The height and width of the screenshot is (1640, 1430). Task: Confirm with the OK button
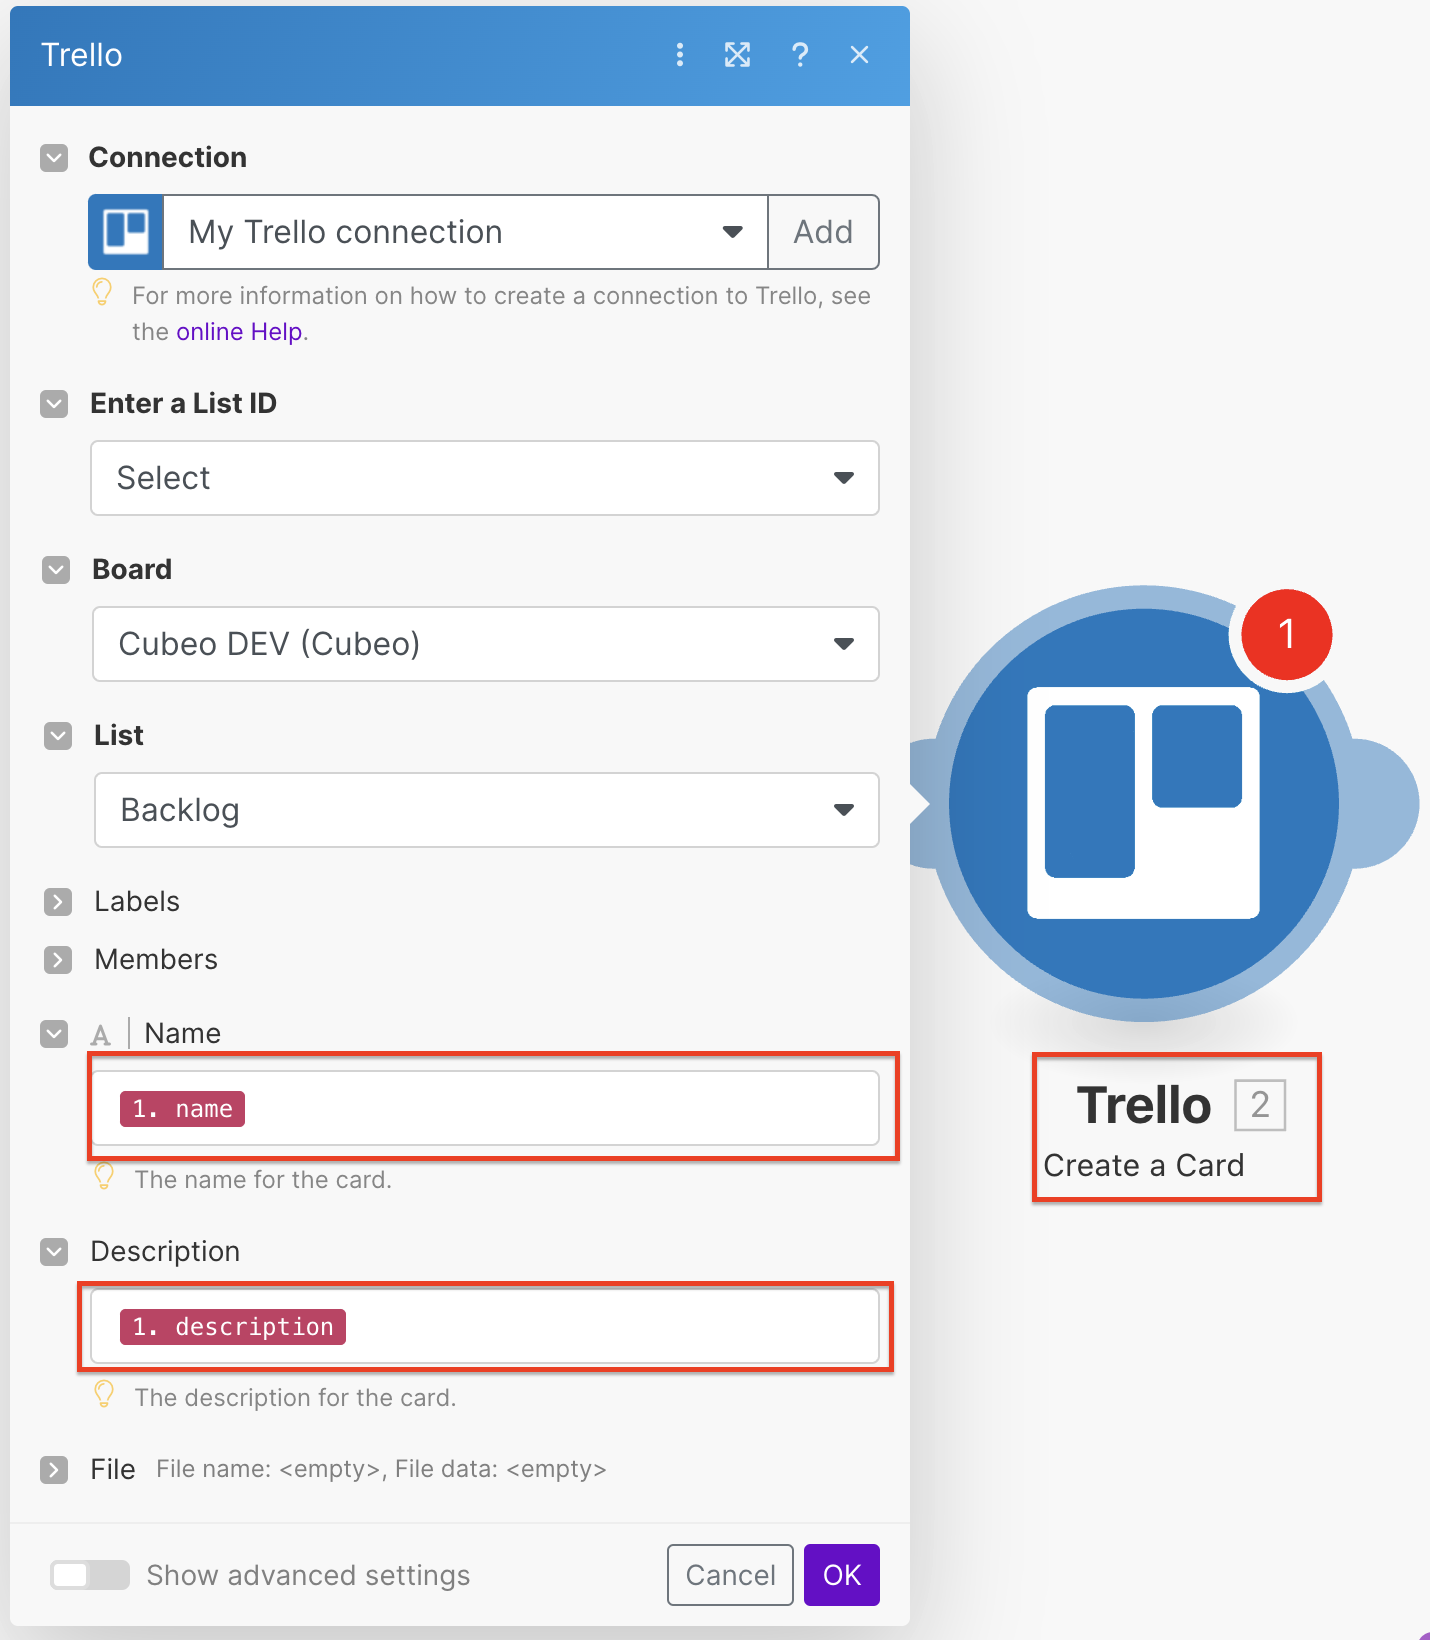(842, 1575)
